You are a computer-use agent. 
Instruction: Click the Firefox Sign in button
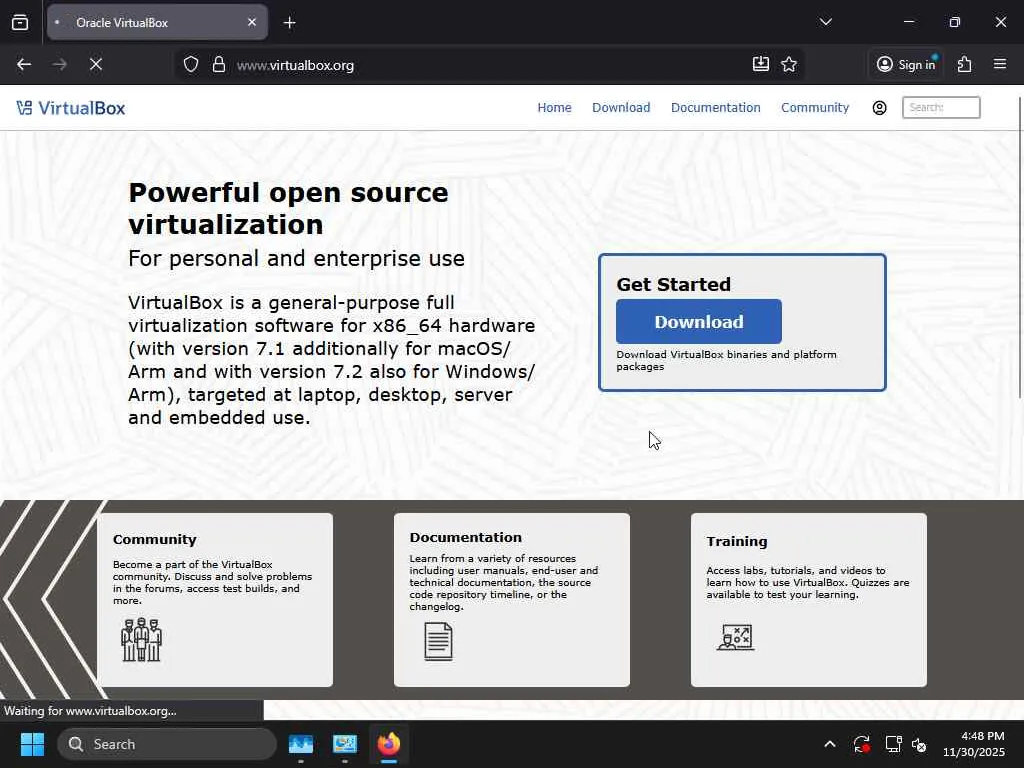906,64
